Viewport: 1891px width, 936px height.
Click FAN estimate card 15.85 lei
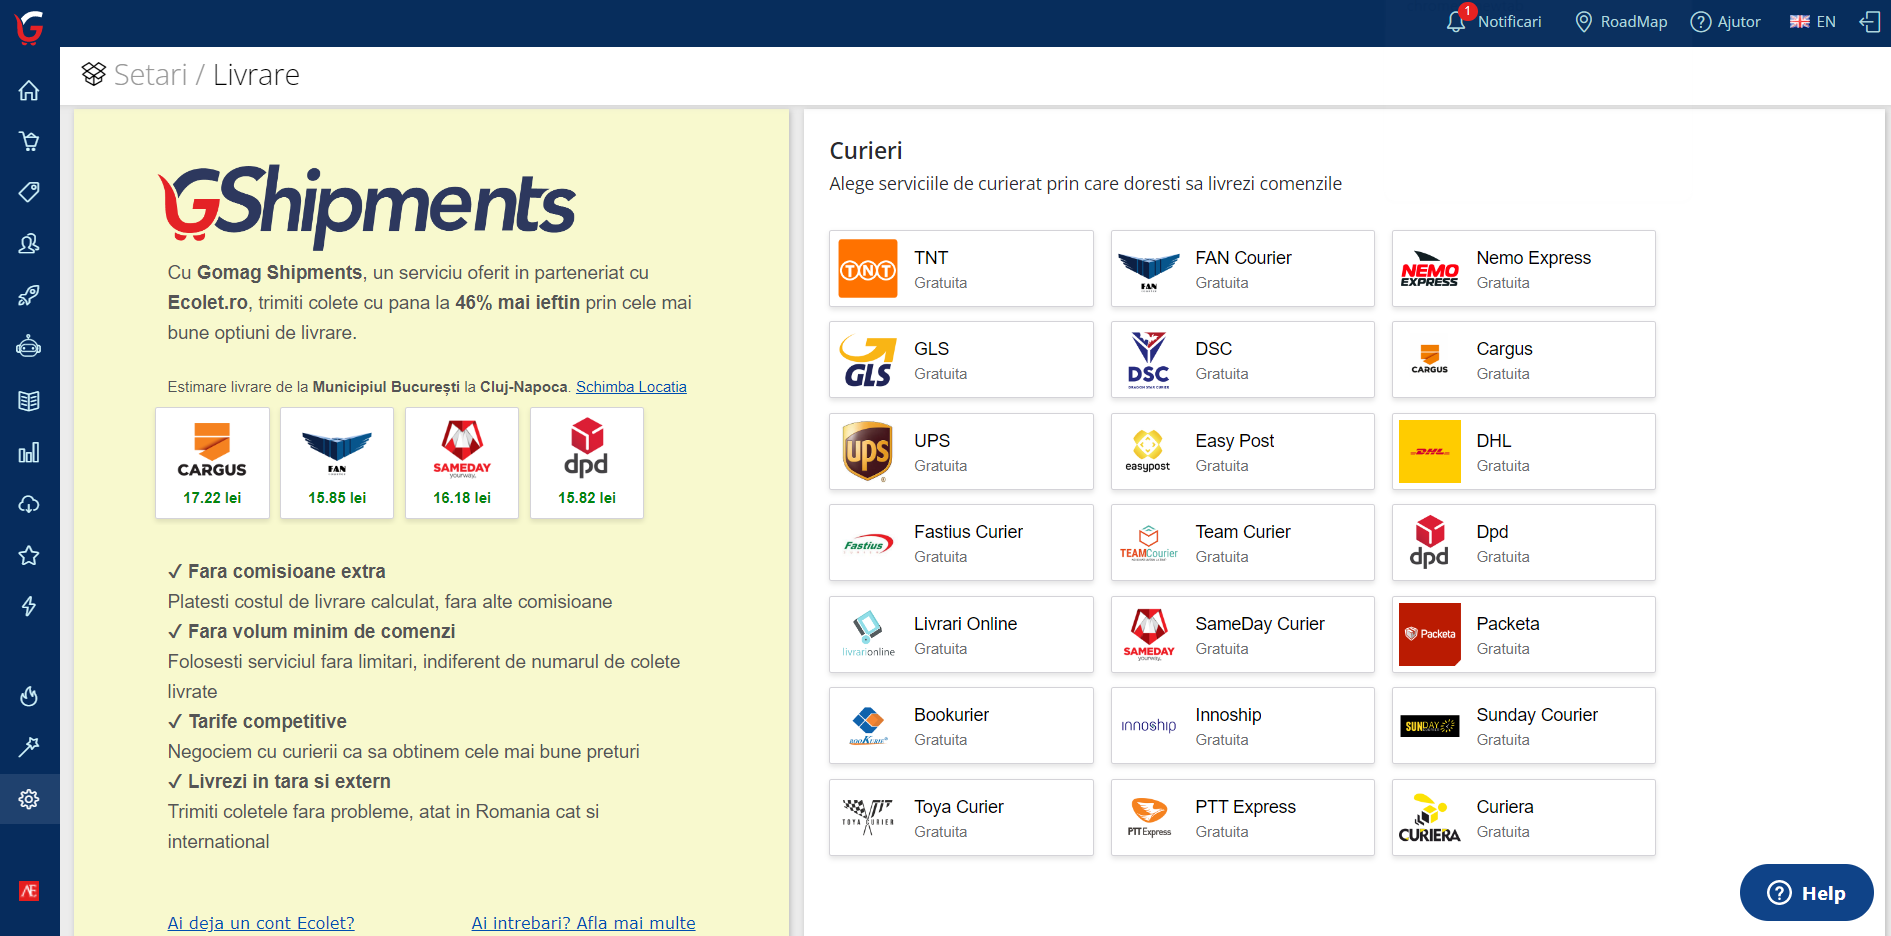point(337,463)
